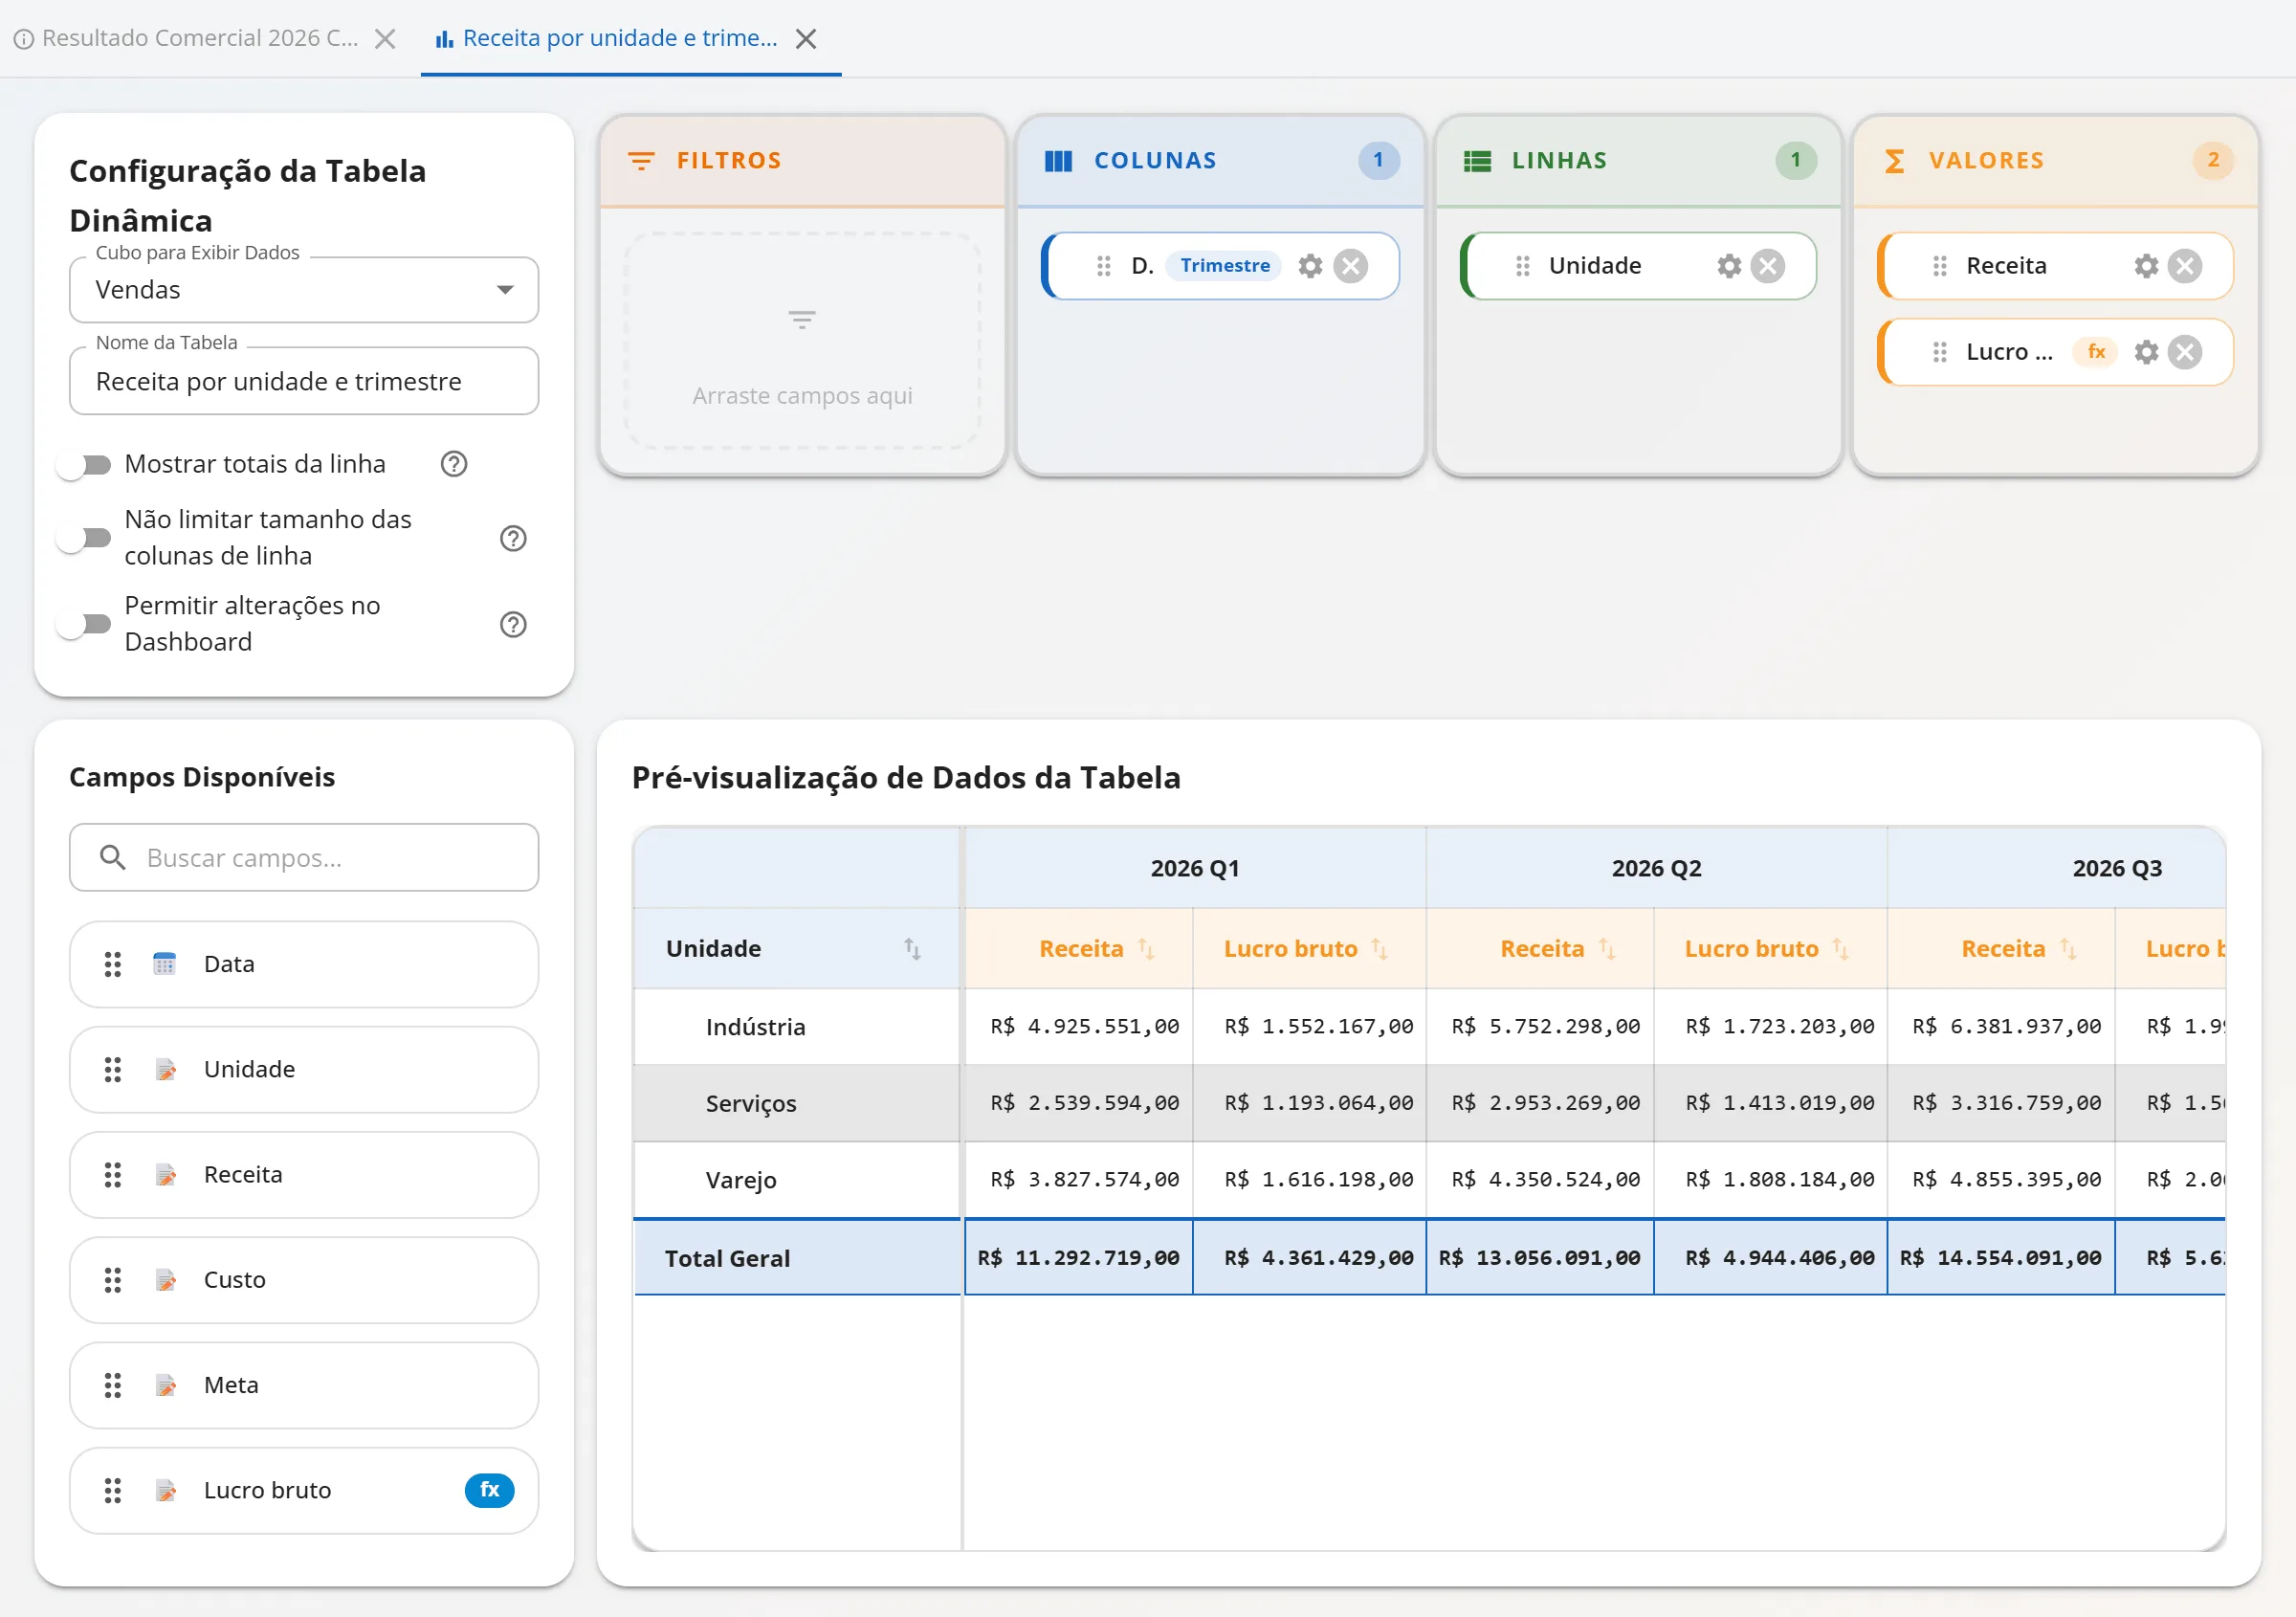Toggle Permitir alterações no Dashboard switch
Image resolution: width=2296 pixels, height=1617 pixels.
click(84, 624)
